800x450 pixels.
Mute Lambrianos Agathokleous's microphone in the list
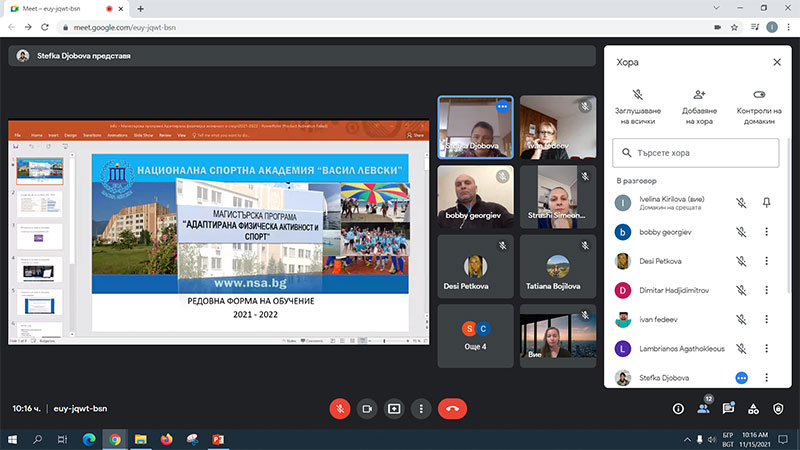(741, 348)
